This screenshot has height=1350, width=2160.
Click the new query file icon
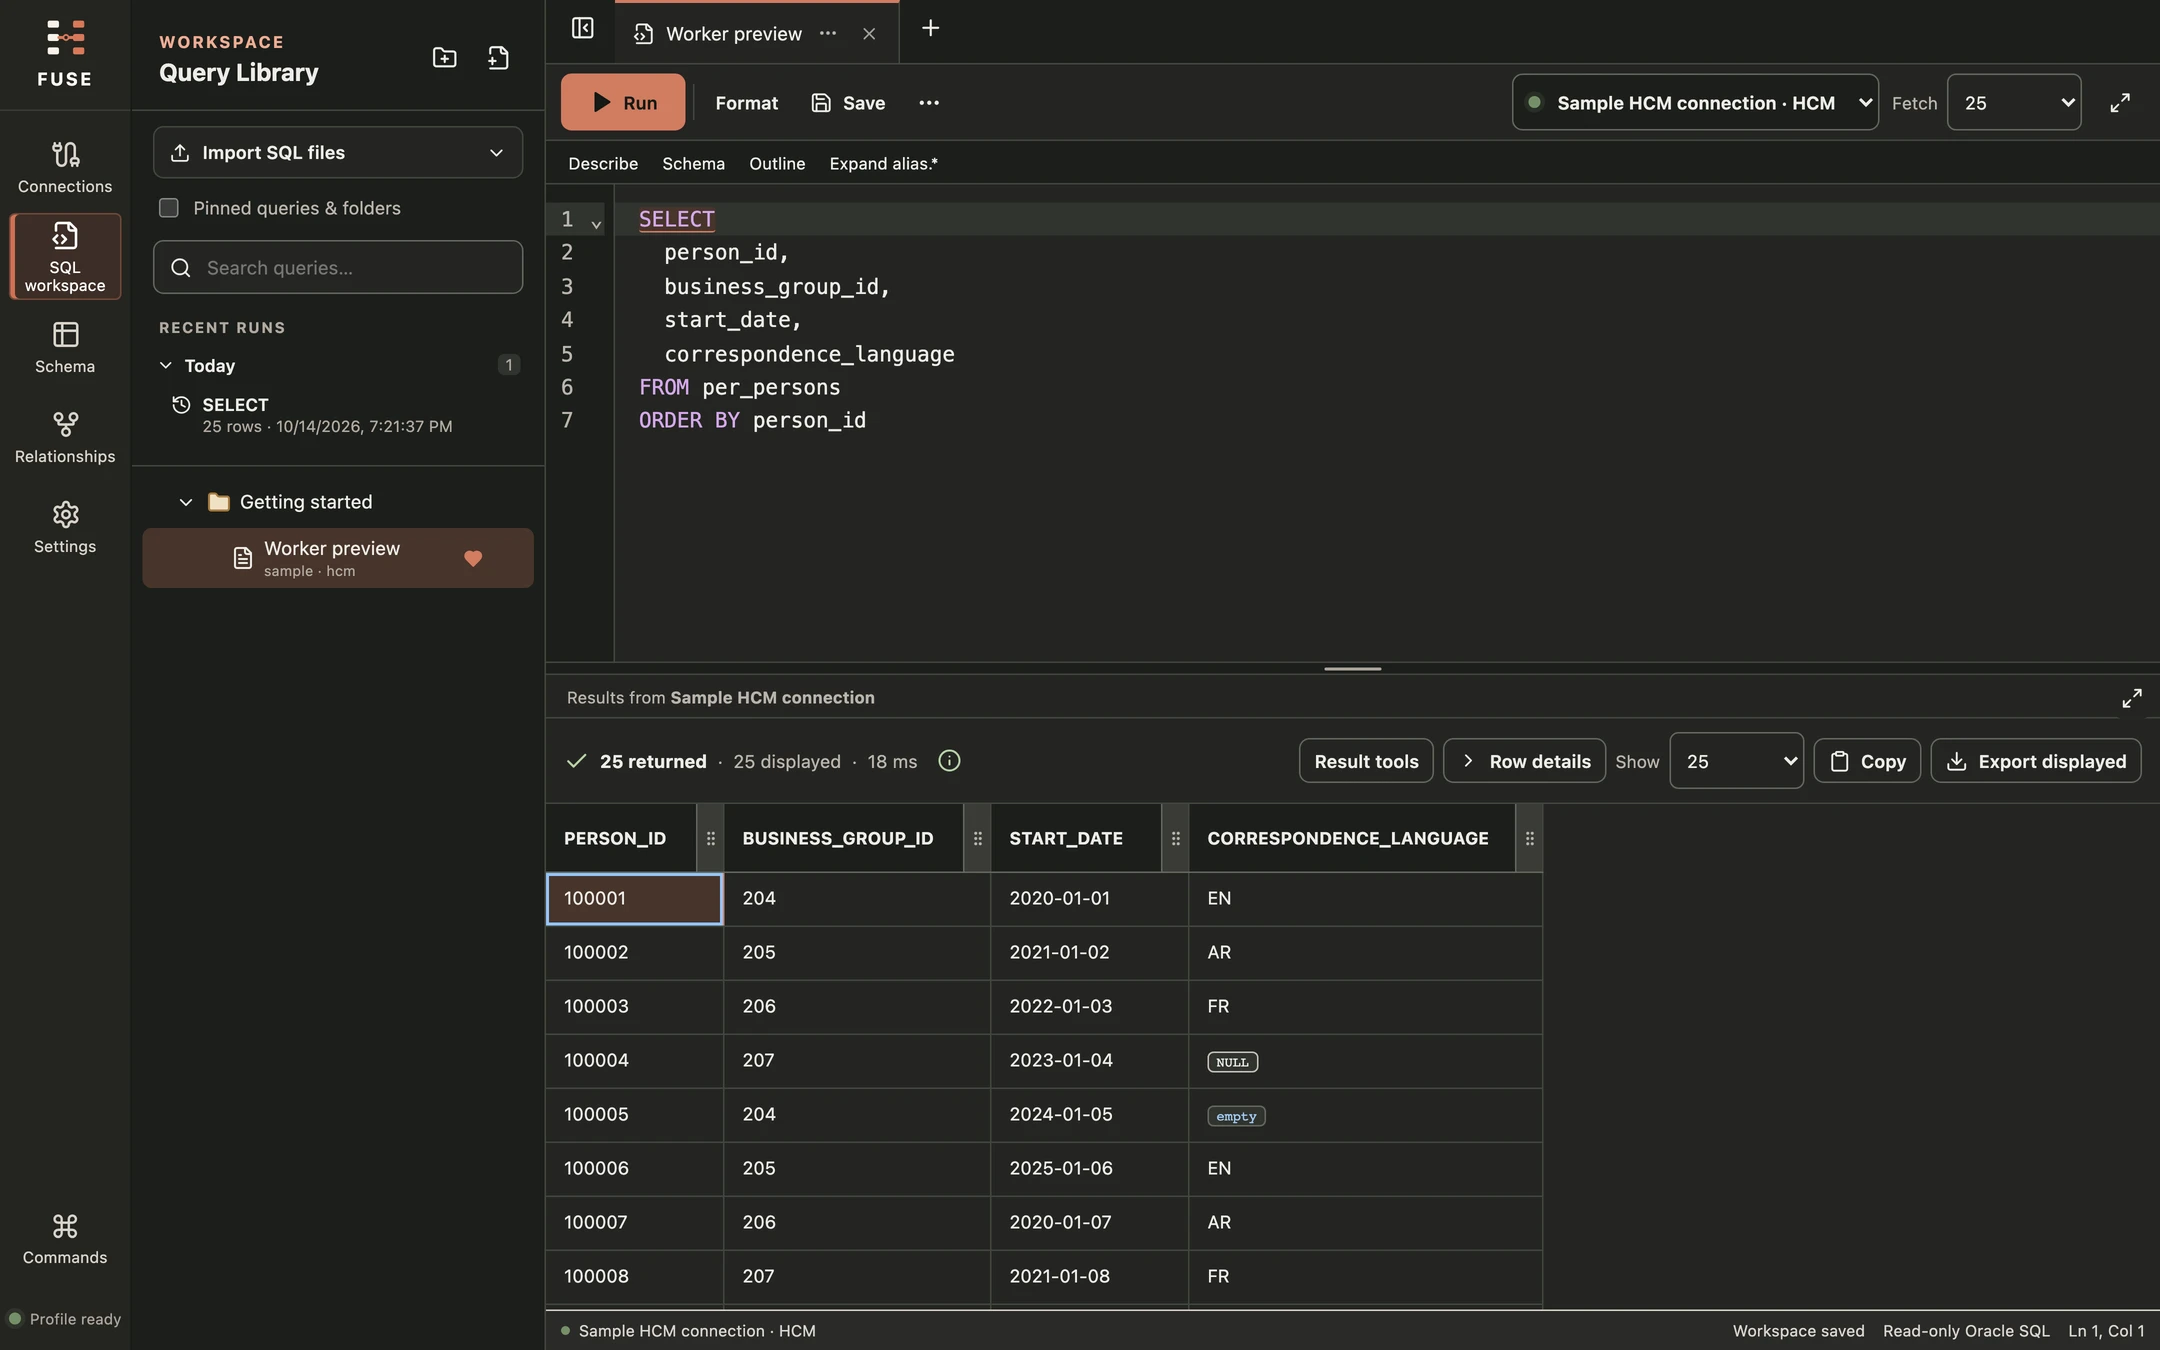tap(498, 58)
